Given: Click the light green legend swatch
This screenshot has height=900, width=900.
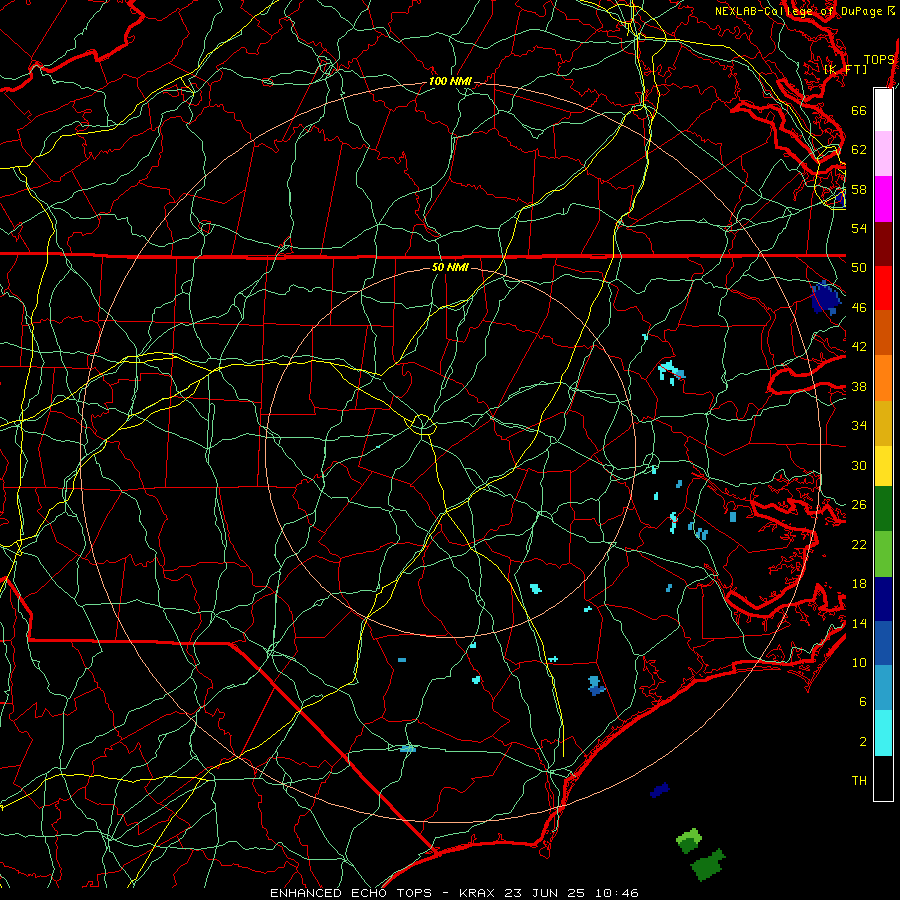Looking at the screenshot, I should point(883,554).
